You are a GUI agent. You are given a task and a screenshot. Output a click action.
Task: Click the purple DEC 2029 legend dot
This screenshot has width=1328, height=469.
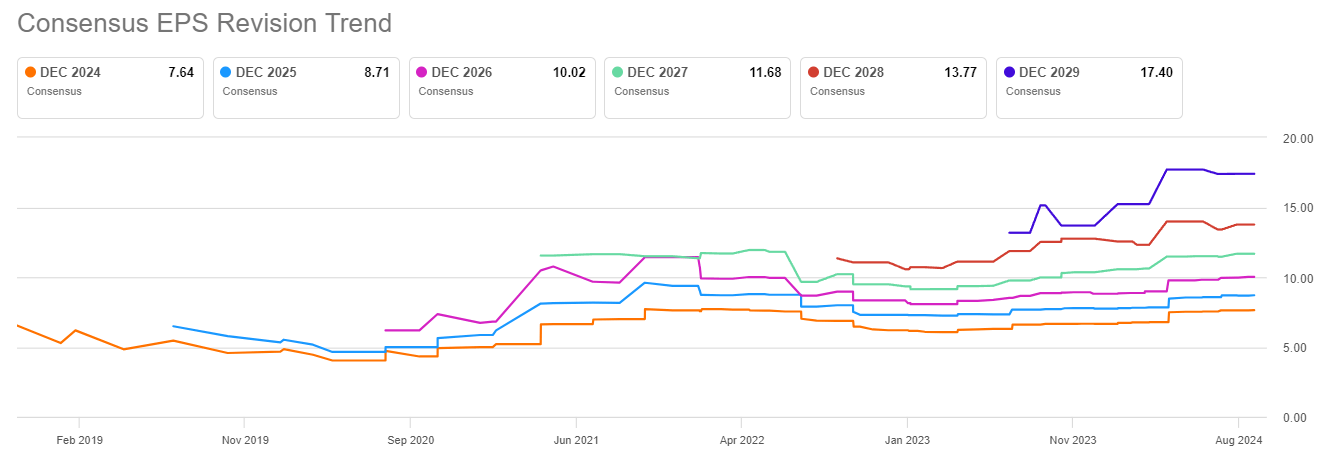pyautogui.click(x=1010, y=72)
